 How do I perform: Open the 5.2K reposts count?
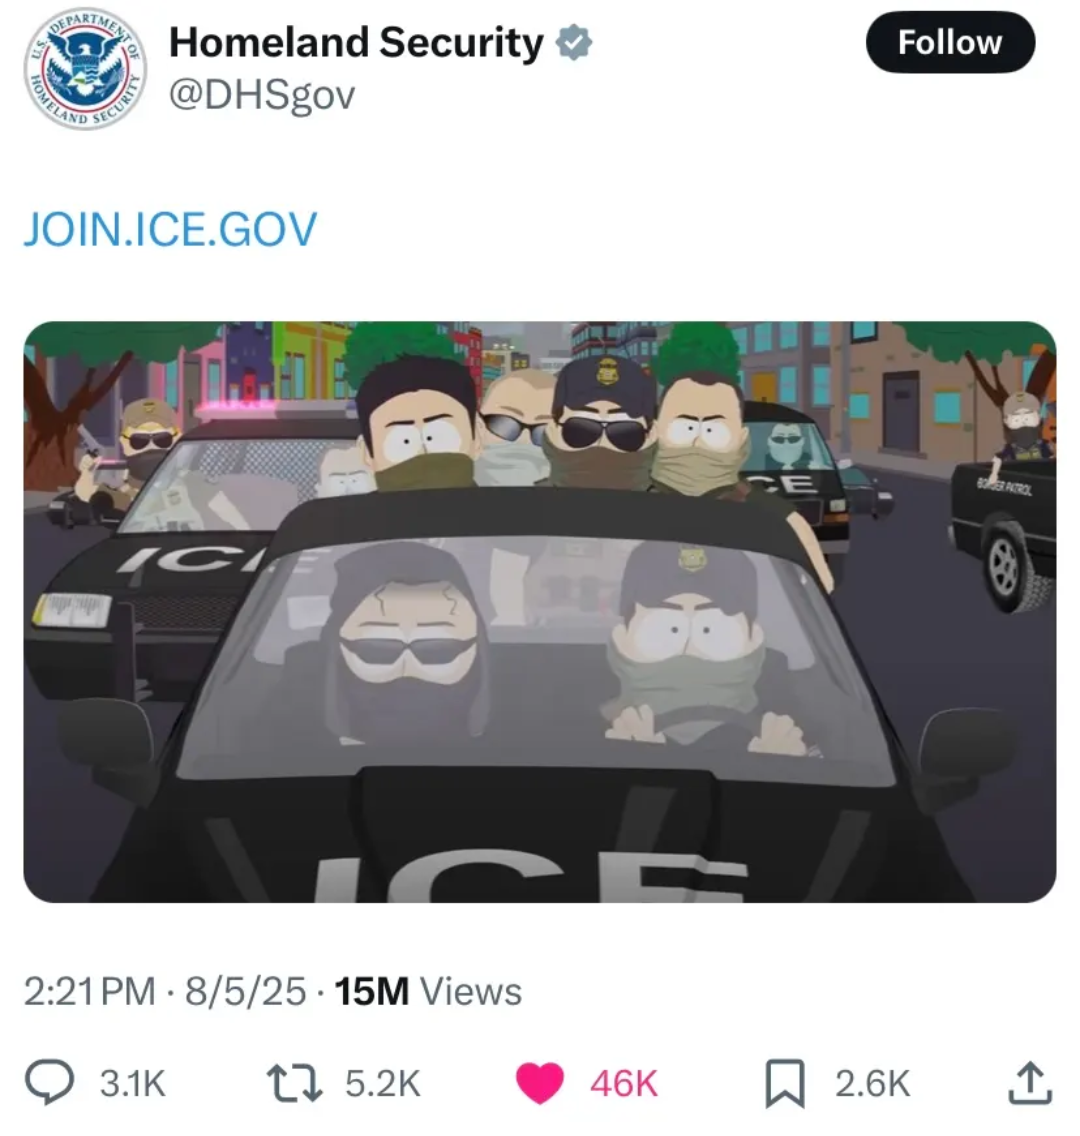382,1084
